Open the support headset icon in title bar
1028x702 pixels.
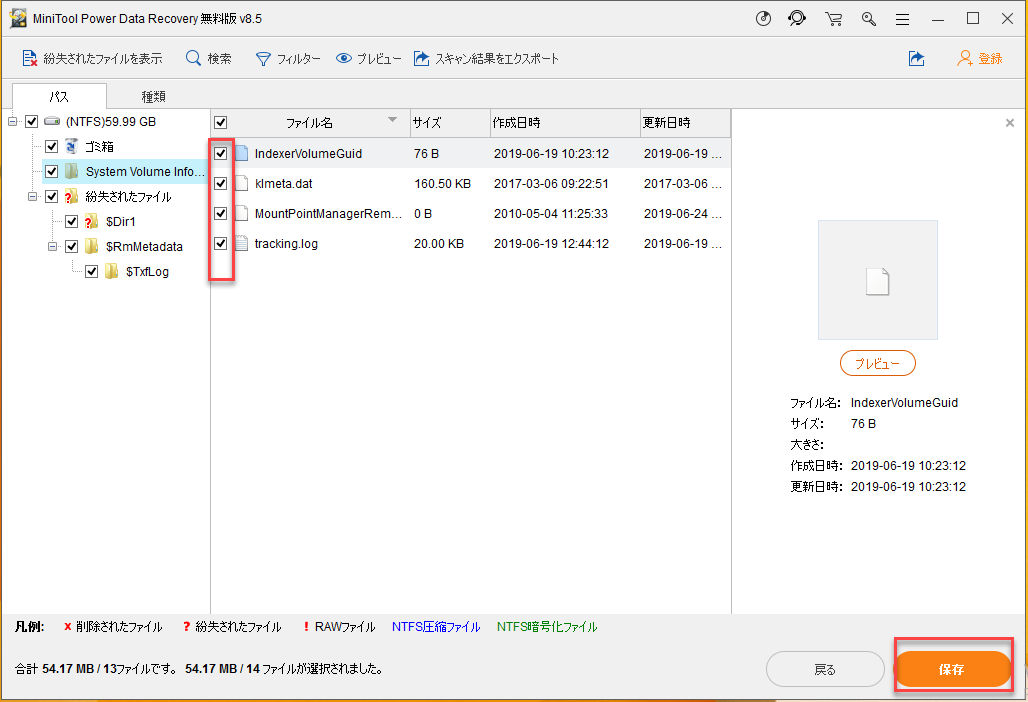tap(797, 18)
